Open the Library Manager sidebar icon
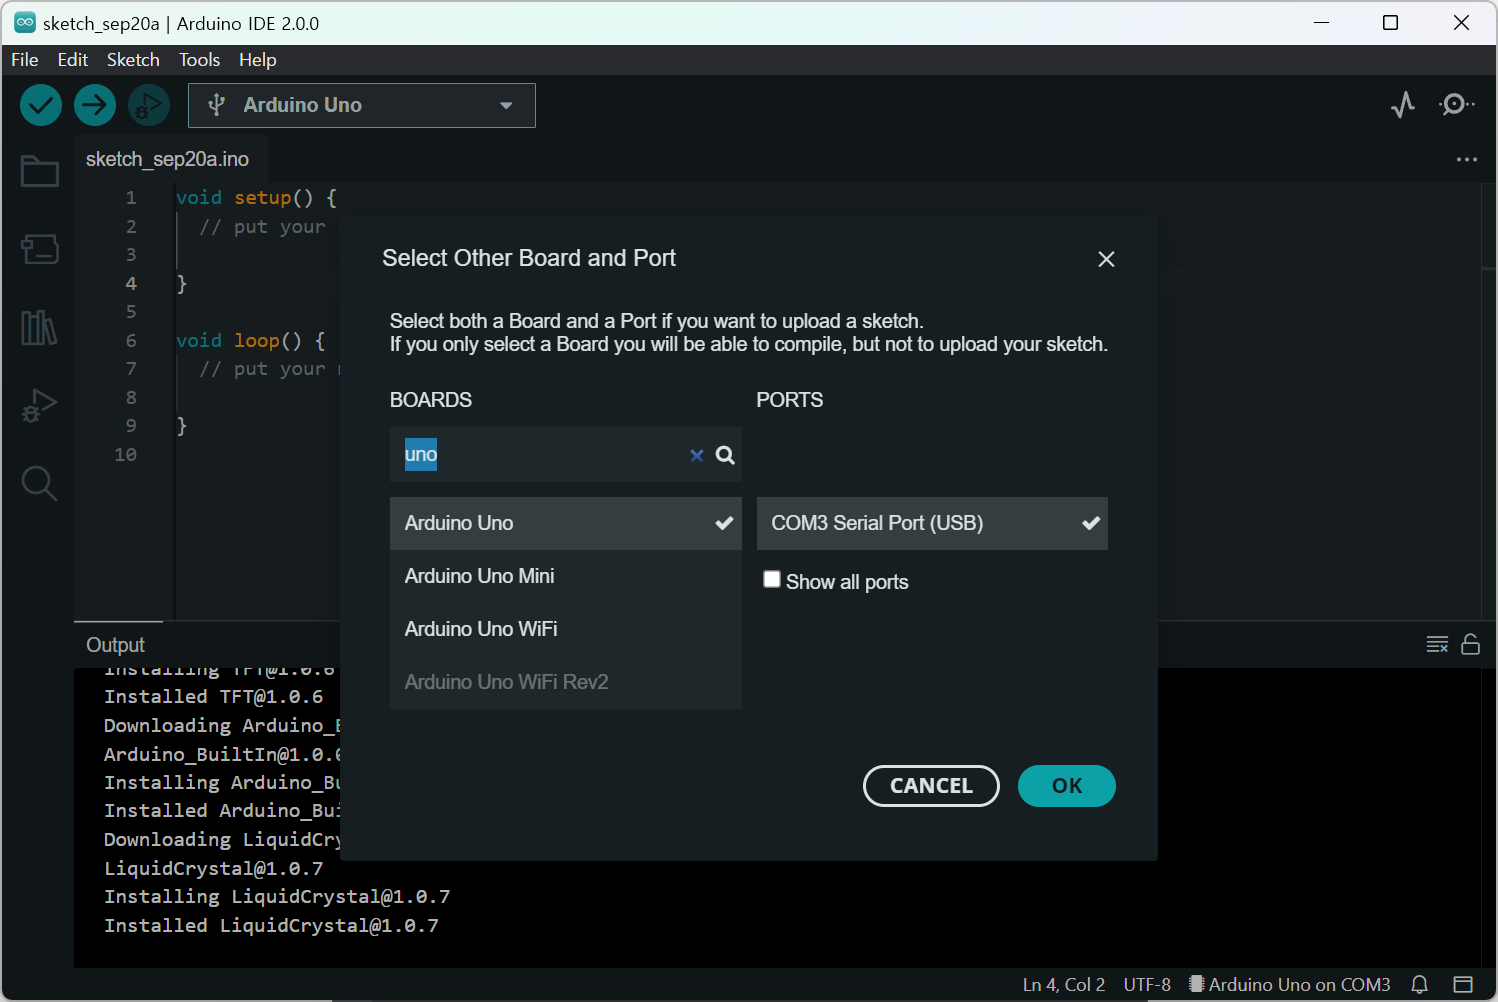Image resolution: width=1498 pixels, height=1002 pixels. pyautogui.click(x=40, y=327)
